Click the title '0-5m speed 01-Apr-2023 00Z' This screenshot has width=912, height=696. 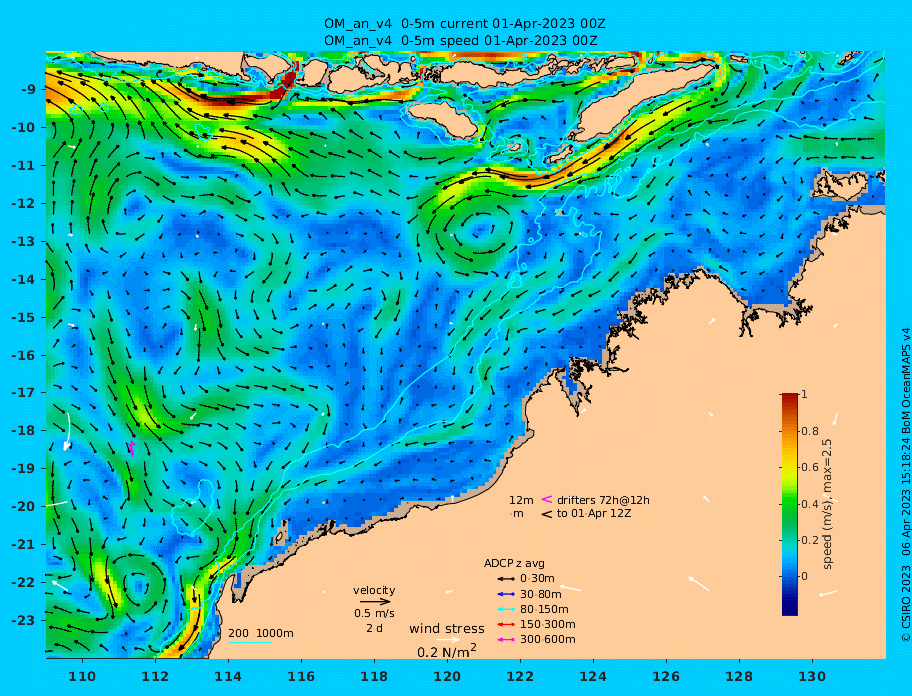pos(499,40)
